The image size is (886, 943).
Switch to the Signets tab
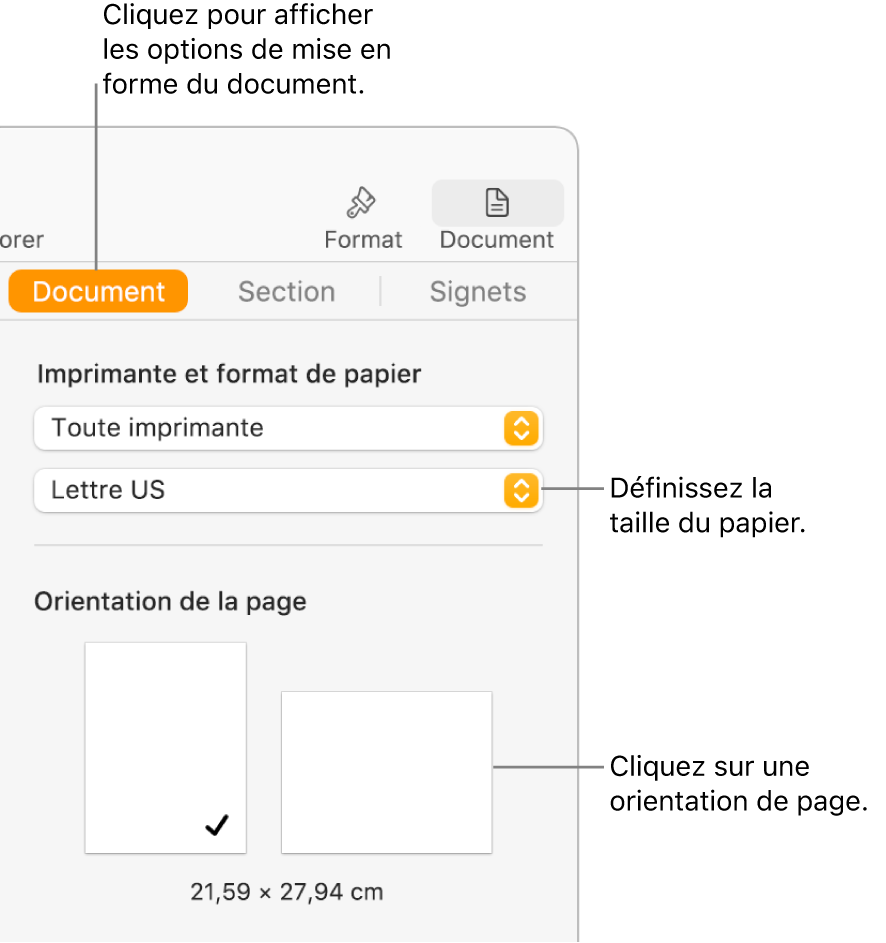pos(477,292)
